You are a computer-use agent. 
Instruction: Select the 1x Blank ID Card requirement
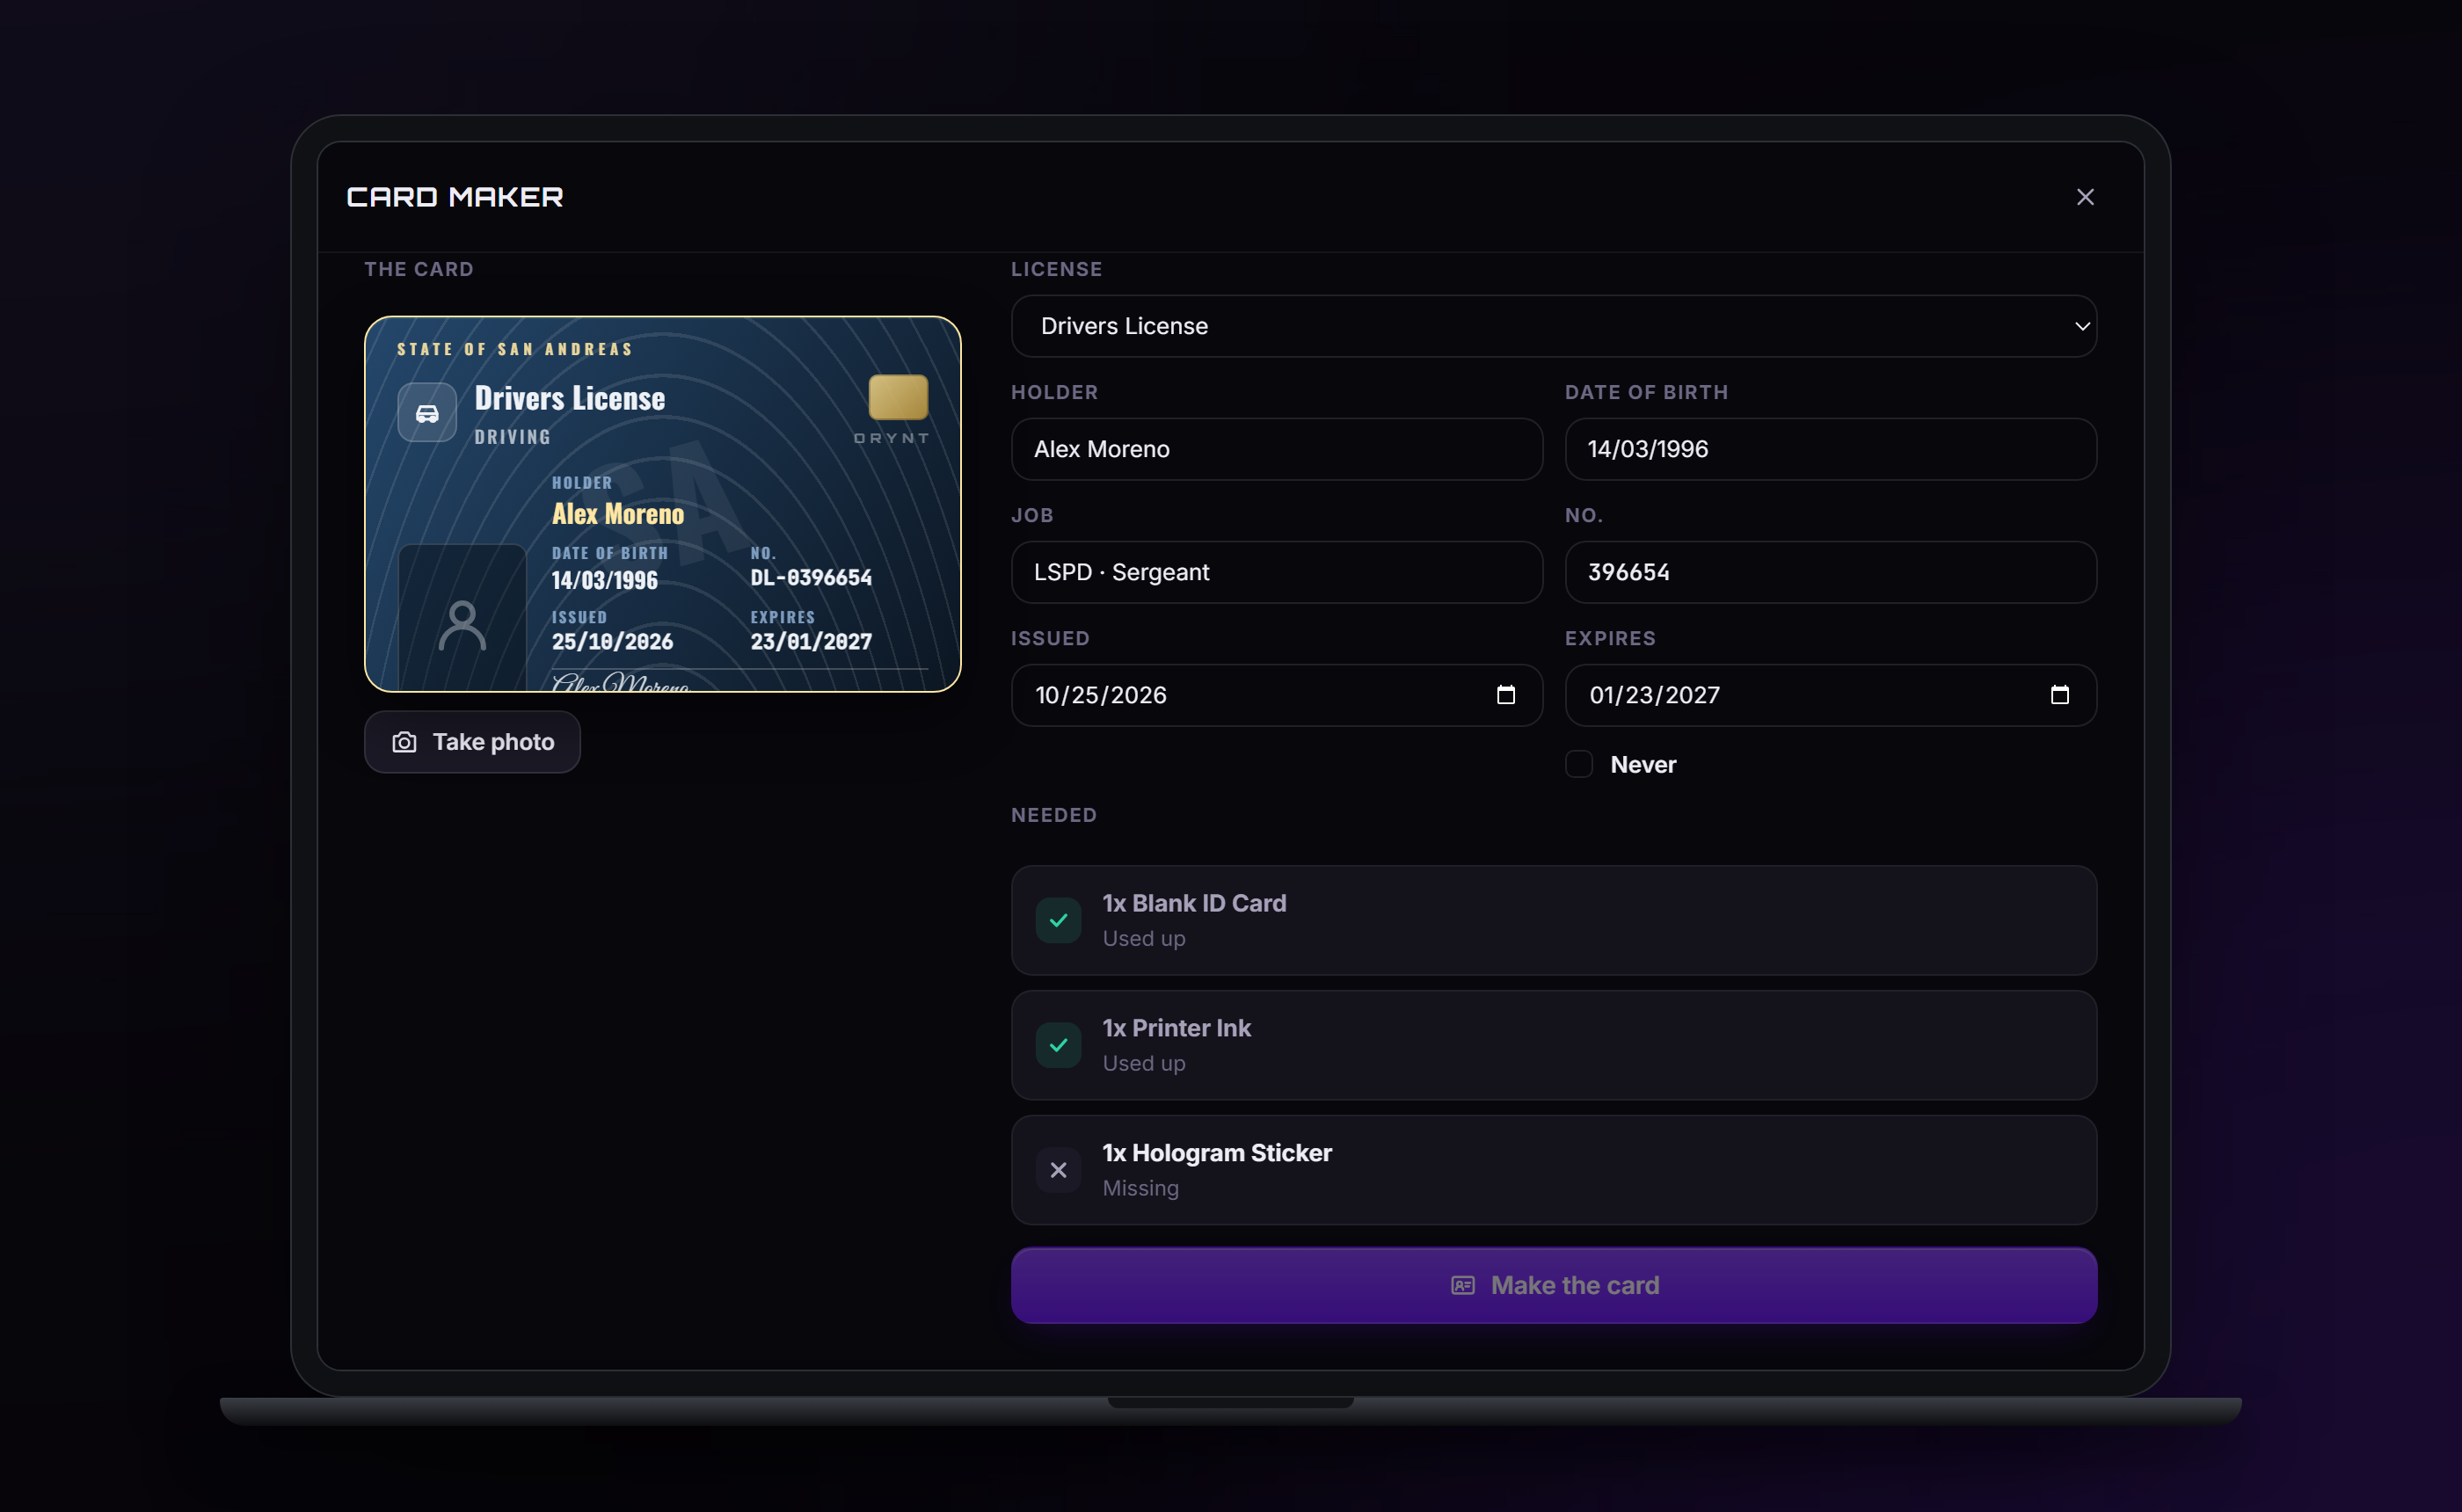point(1553,920)
